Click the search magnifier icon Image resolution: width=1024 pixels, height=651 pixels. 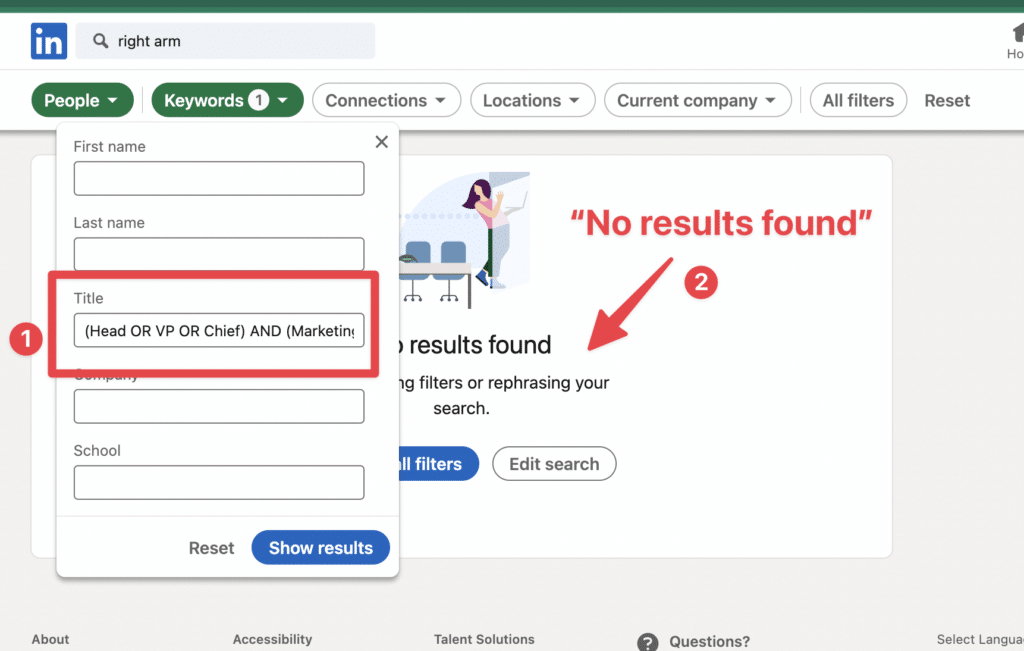100,41
